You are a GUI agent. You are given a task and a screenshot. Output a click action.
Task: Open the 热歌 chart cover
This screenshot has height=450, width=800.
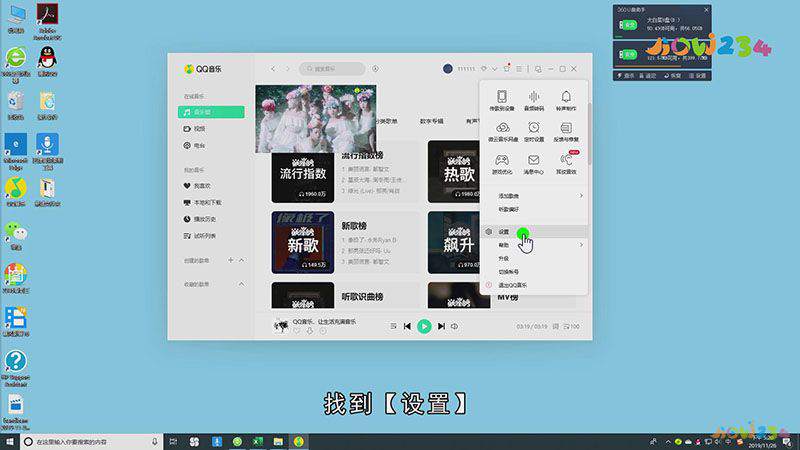[454, 171]
